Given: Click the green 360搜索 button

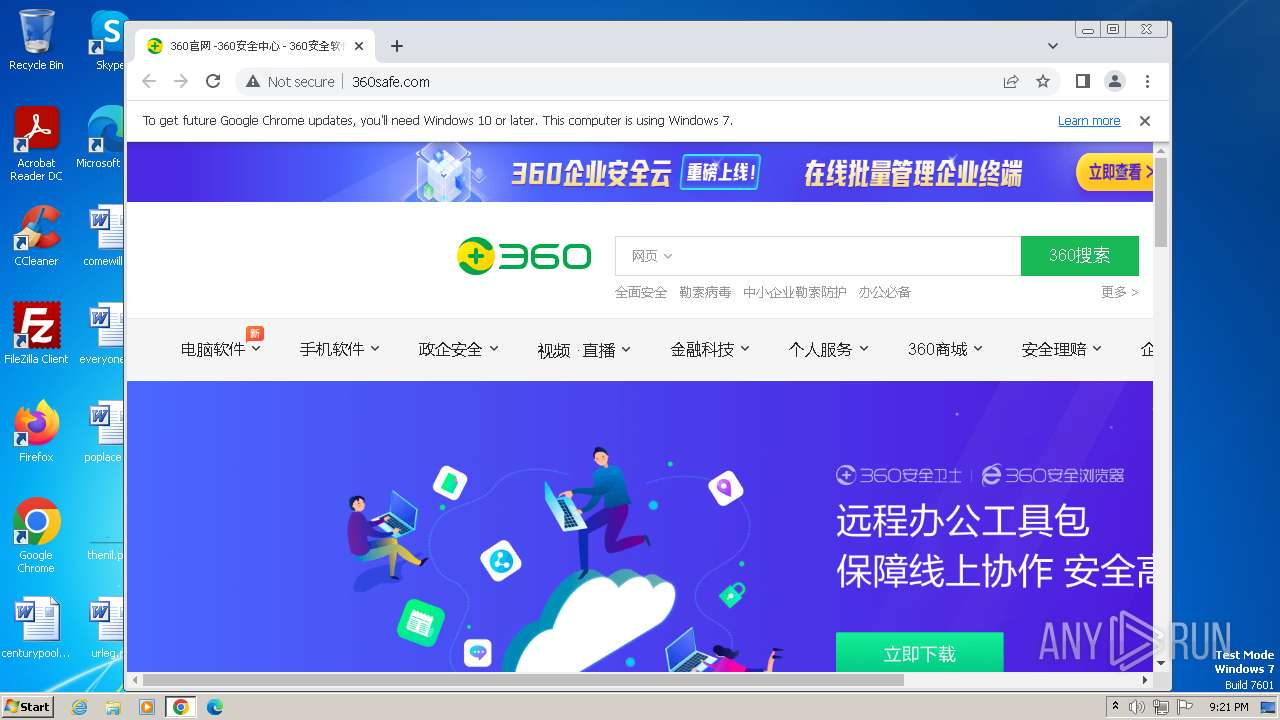Looking at the screenshot, I should [1080, 256].
